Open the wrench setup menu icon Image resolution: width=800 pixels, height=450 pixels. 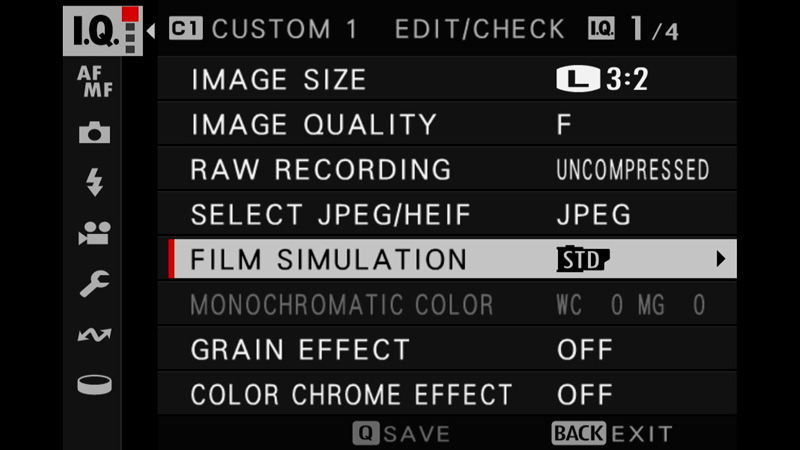94,283
